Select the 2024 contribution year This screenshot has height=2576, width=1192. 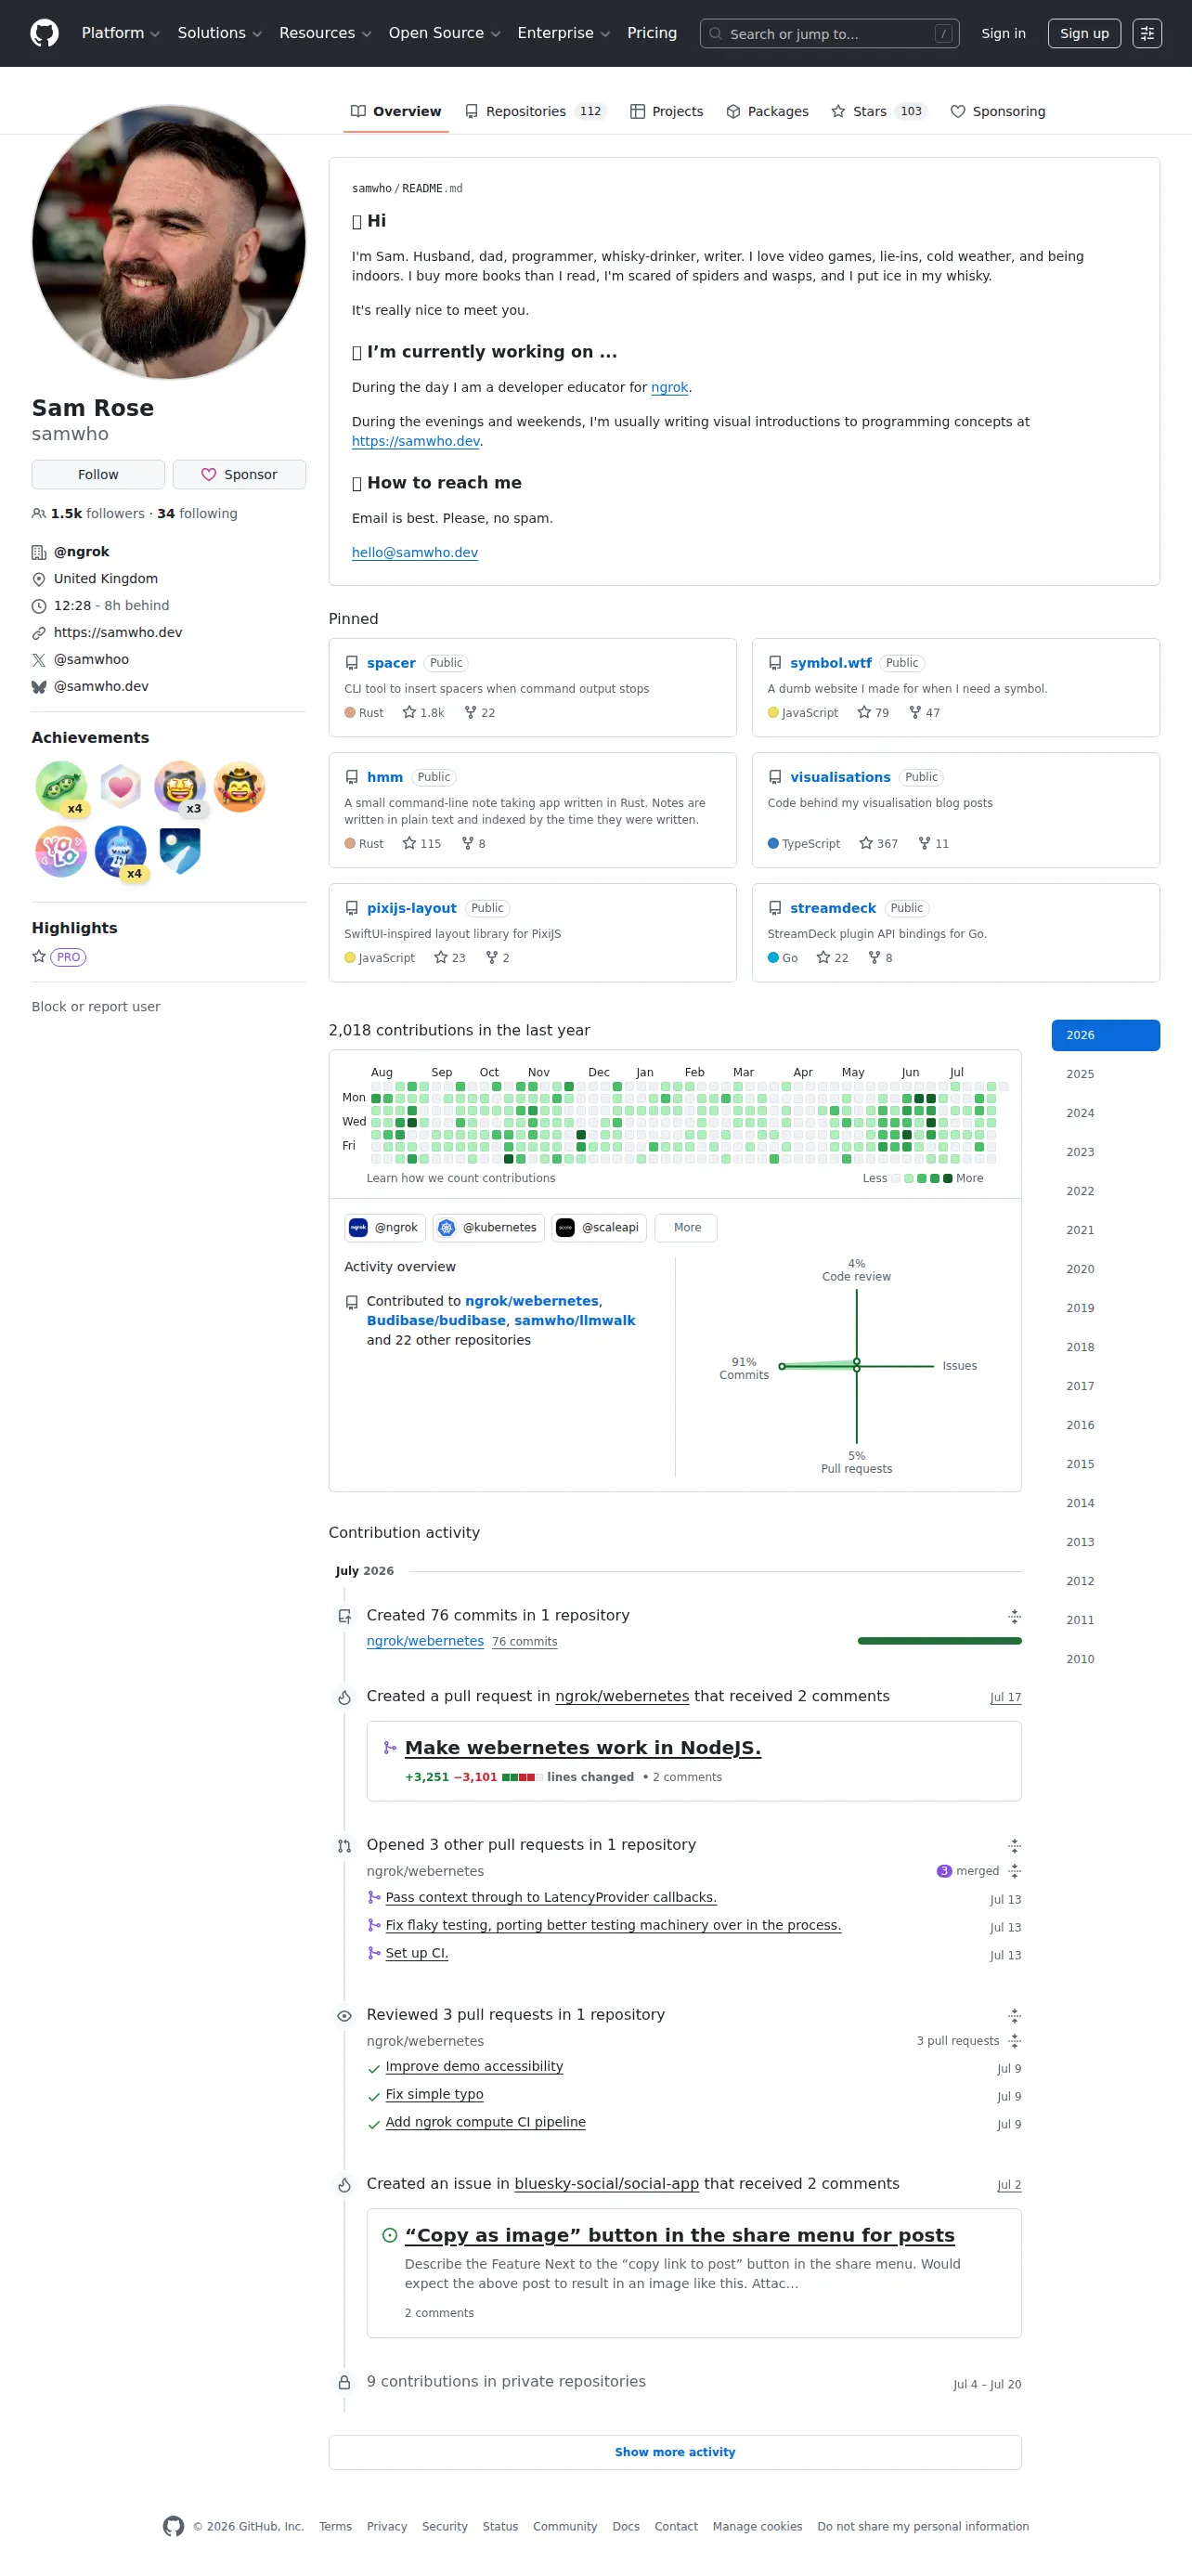point(1080,1113)
